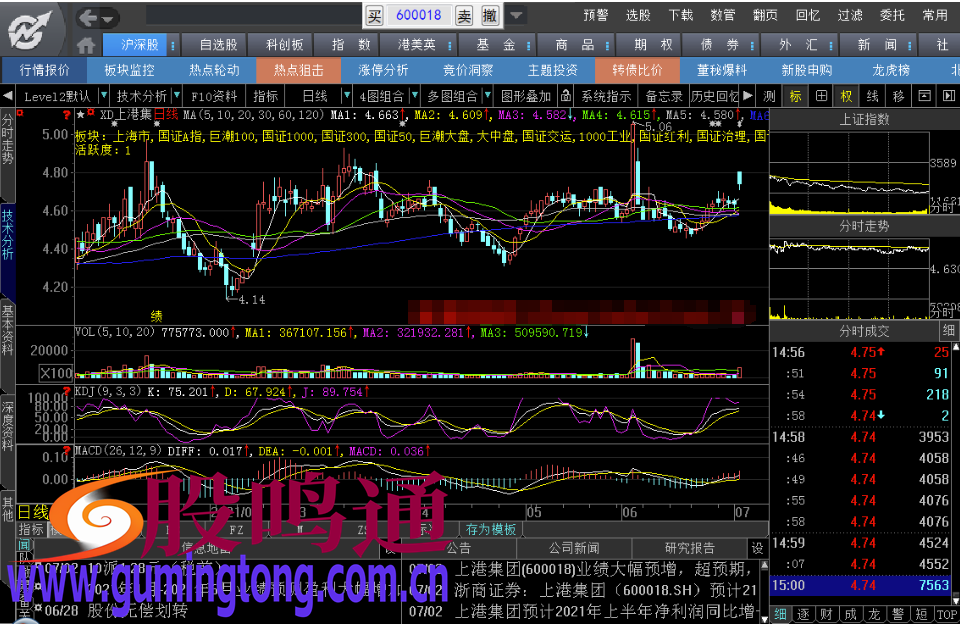The height and width of the screenshot is (624, 960).
Task: Open the 备忘录 memo button
Action: tap(664, 96)
